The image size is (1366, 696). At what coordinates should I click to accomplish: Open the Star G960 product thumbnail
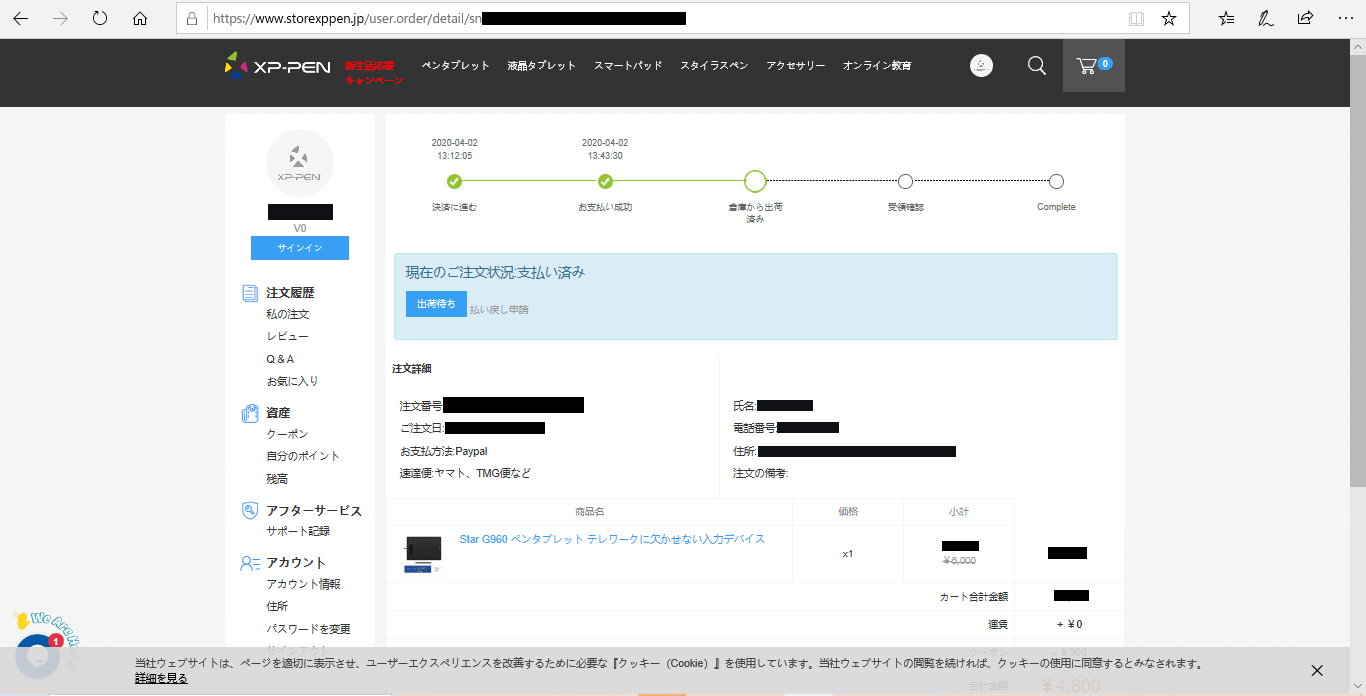[x=422, y=554]
